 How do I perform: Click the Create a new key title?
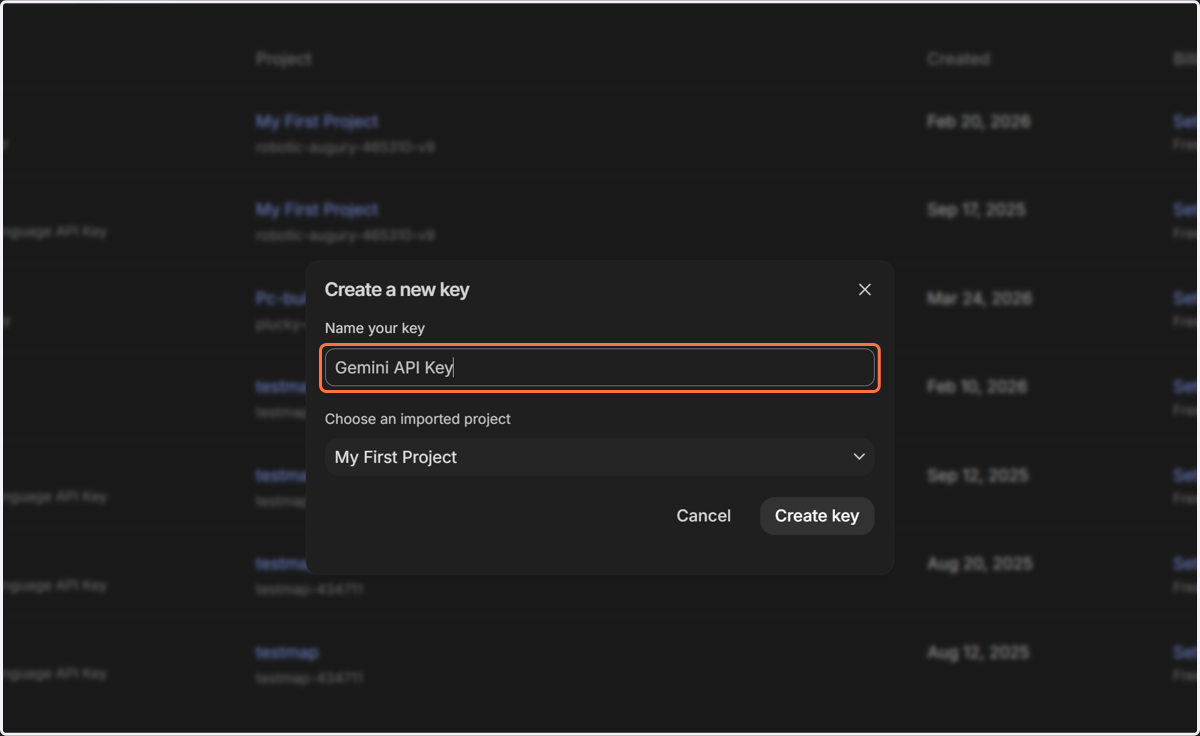tap(397, 290)
